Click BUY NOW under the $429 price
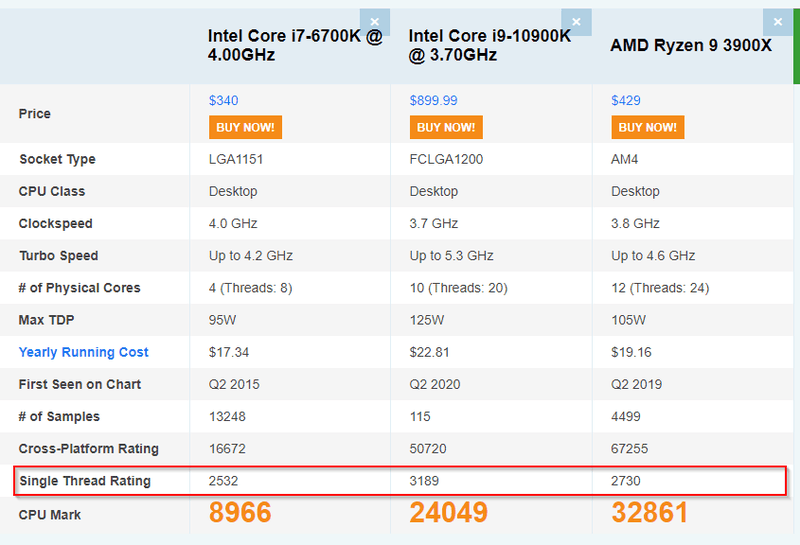 647,127
